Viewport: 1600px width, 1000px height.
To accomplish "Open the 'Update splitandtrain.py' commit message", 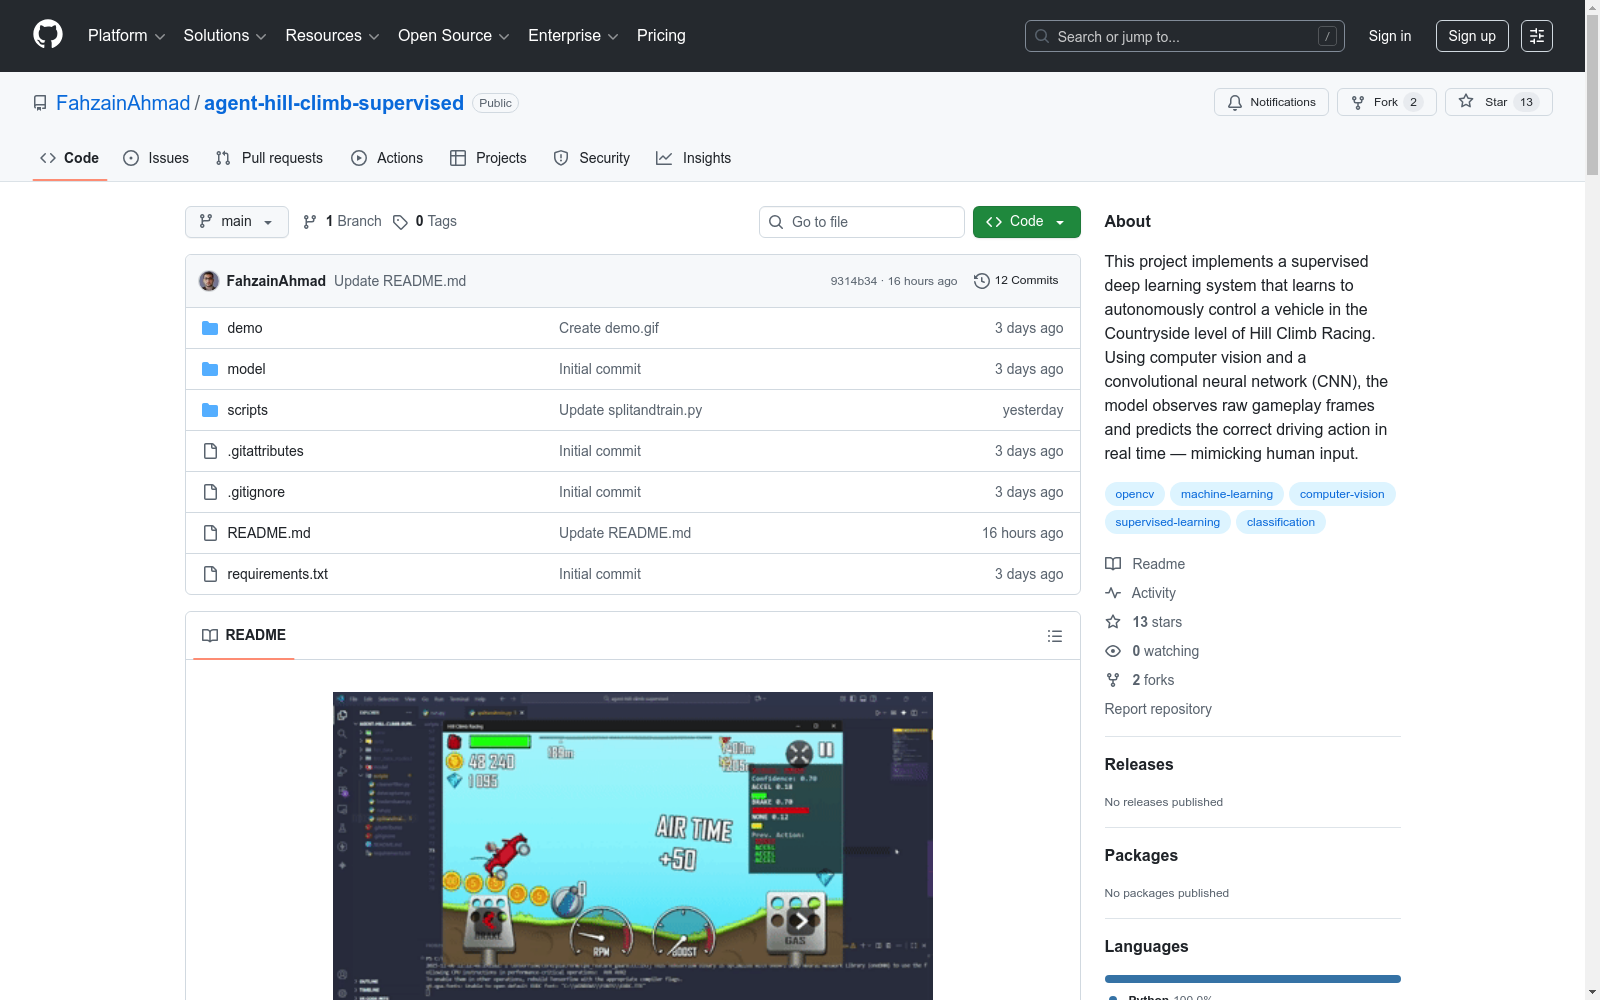I will pos(631,410).
